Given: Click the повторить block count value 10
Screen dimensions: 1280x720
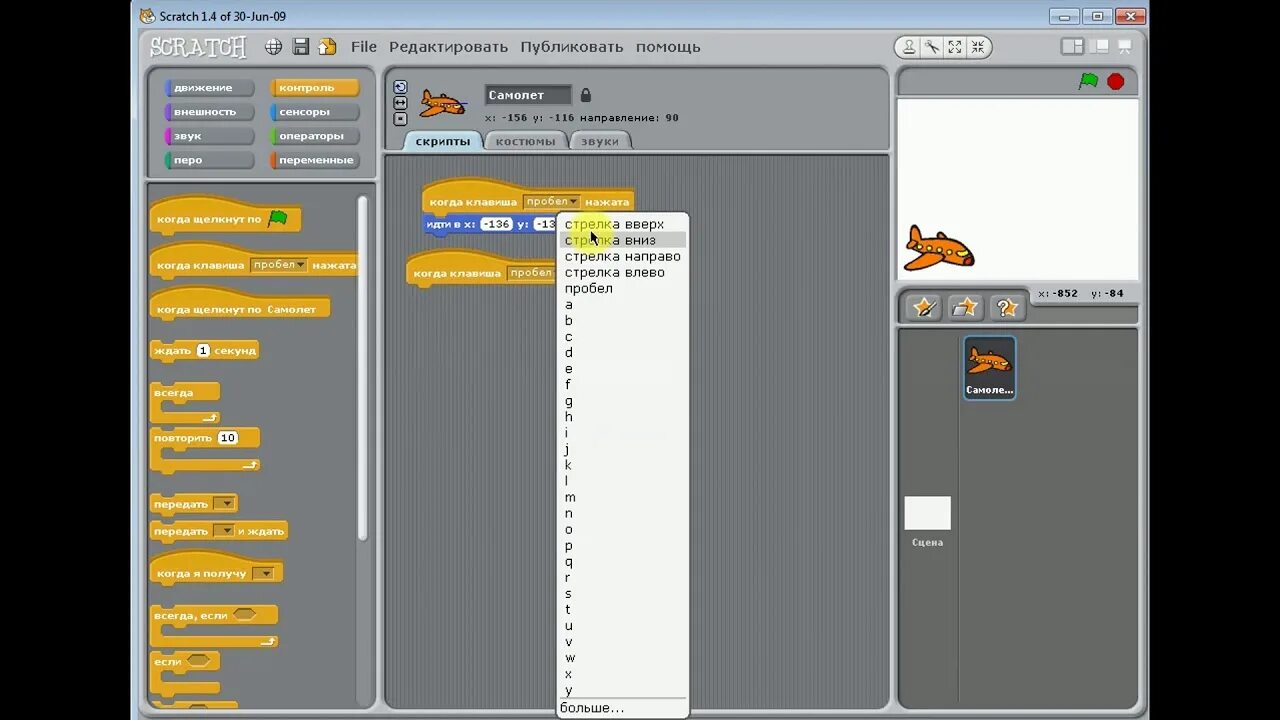Looking at the screenshot, I should point(227,438).
